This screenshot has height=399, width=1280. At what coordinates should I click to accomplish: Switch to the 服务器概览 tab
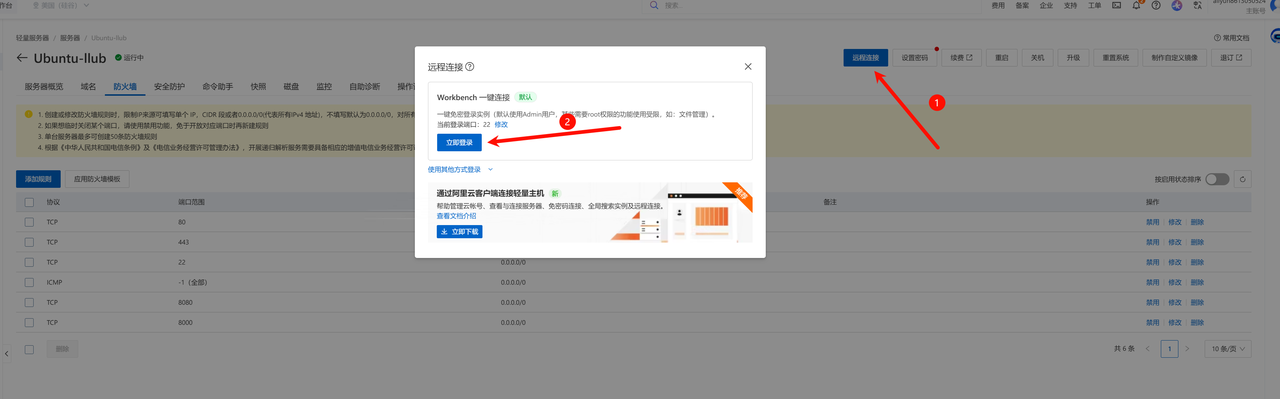pyautogui.click(x=44, y=87)
